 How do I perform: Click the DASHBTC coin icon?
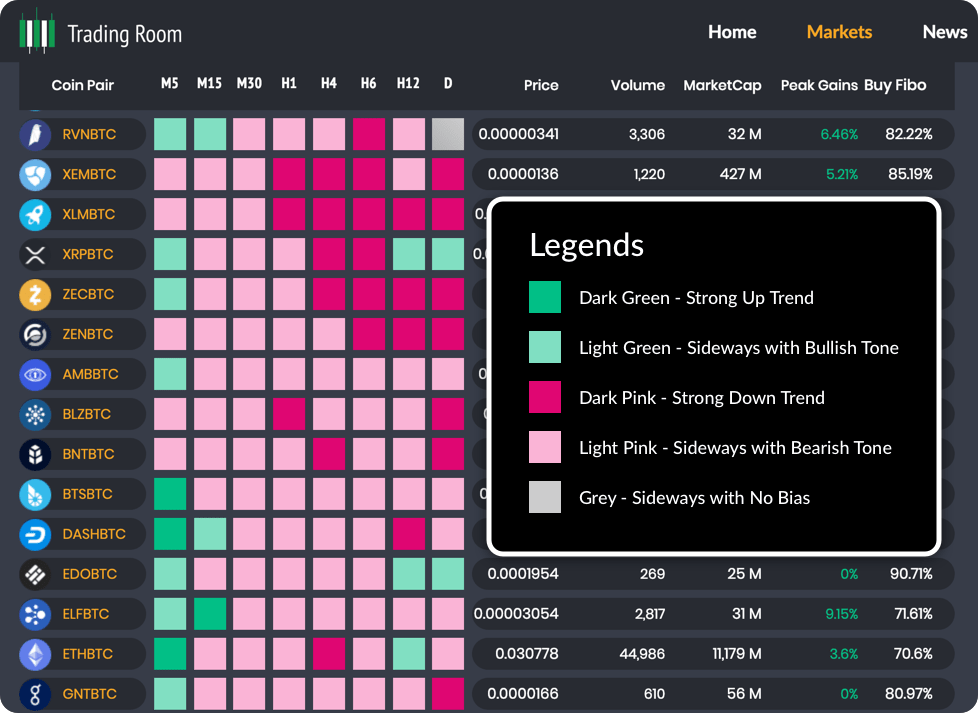(35, 534)
